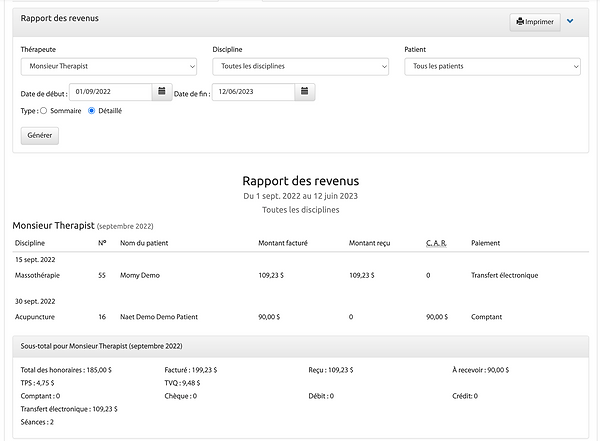Select the Sommaire report type
The width and height of the screenshot is (600, 441).
click(x=44, y=111)
